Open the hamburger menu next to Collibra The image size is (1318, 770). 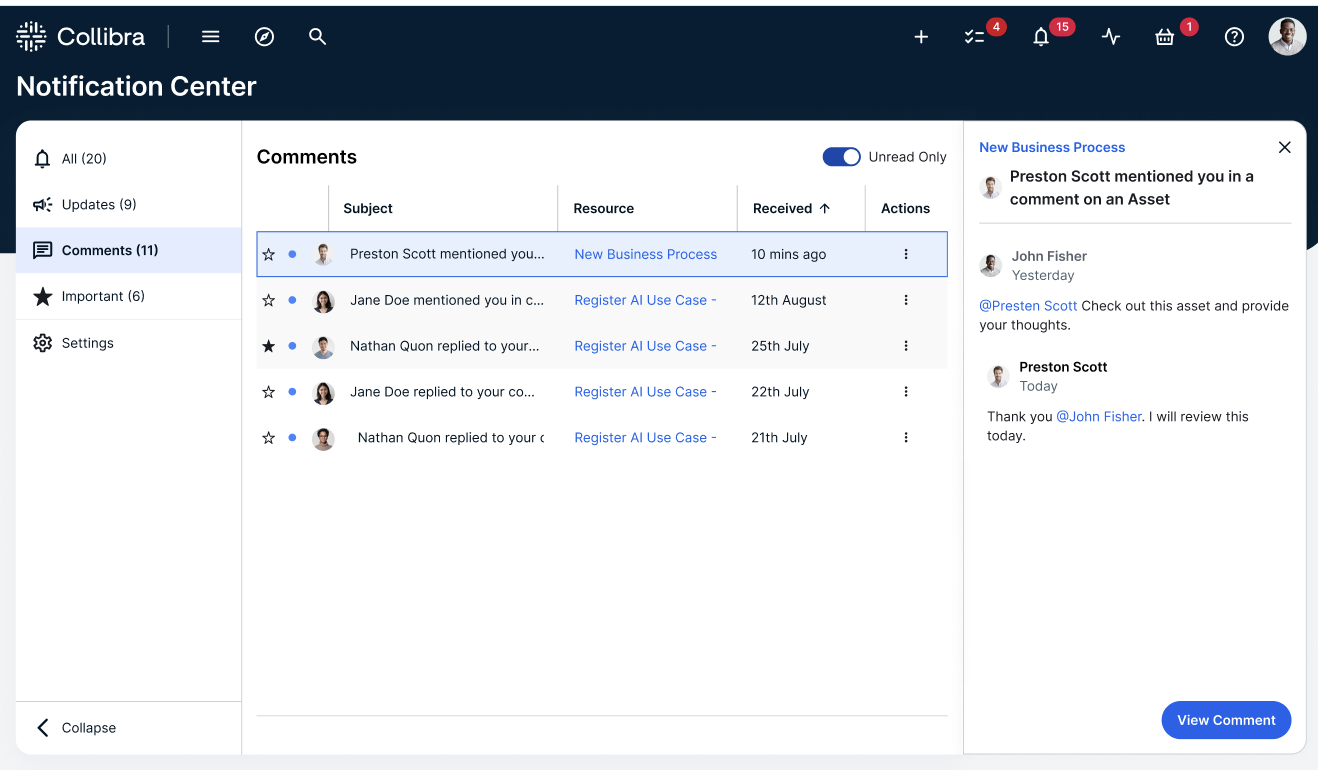click(210, 36)
